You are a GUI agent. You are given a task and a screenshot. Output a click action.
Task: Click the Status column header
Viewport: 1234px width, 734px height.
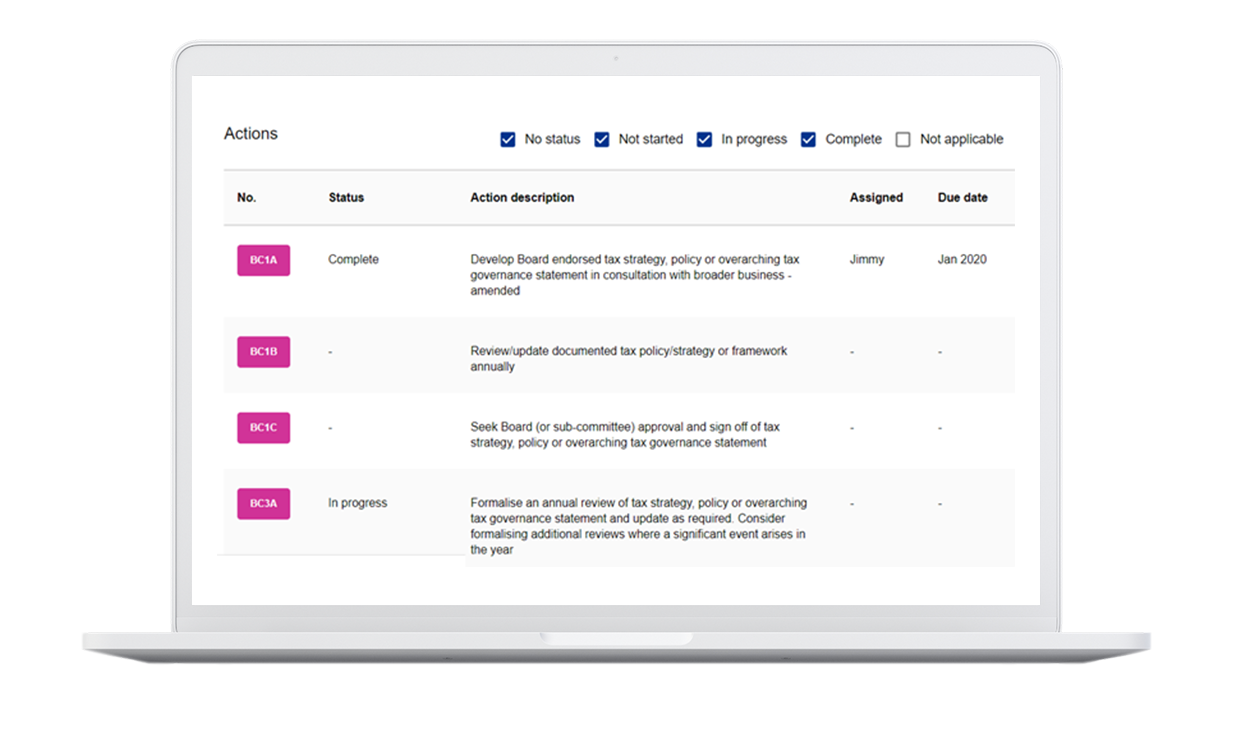pyautogui.click(x=346, y=198)
